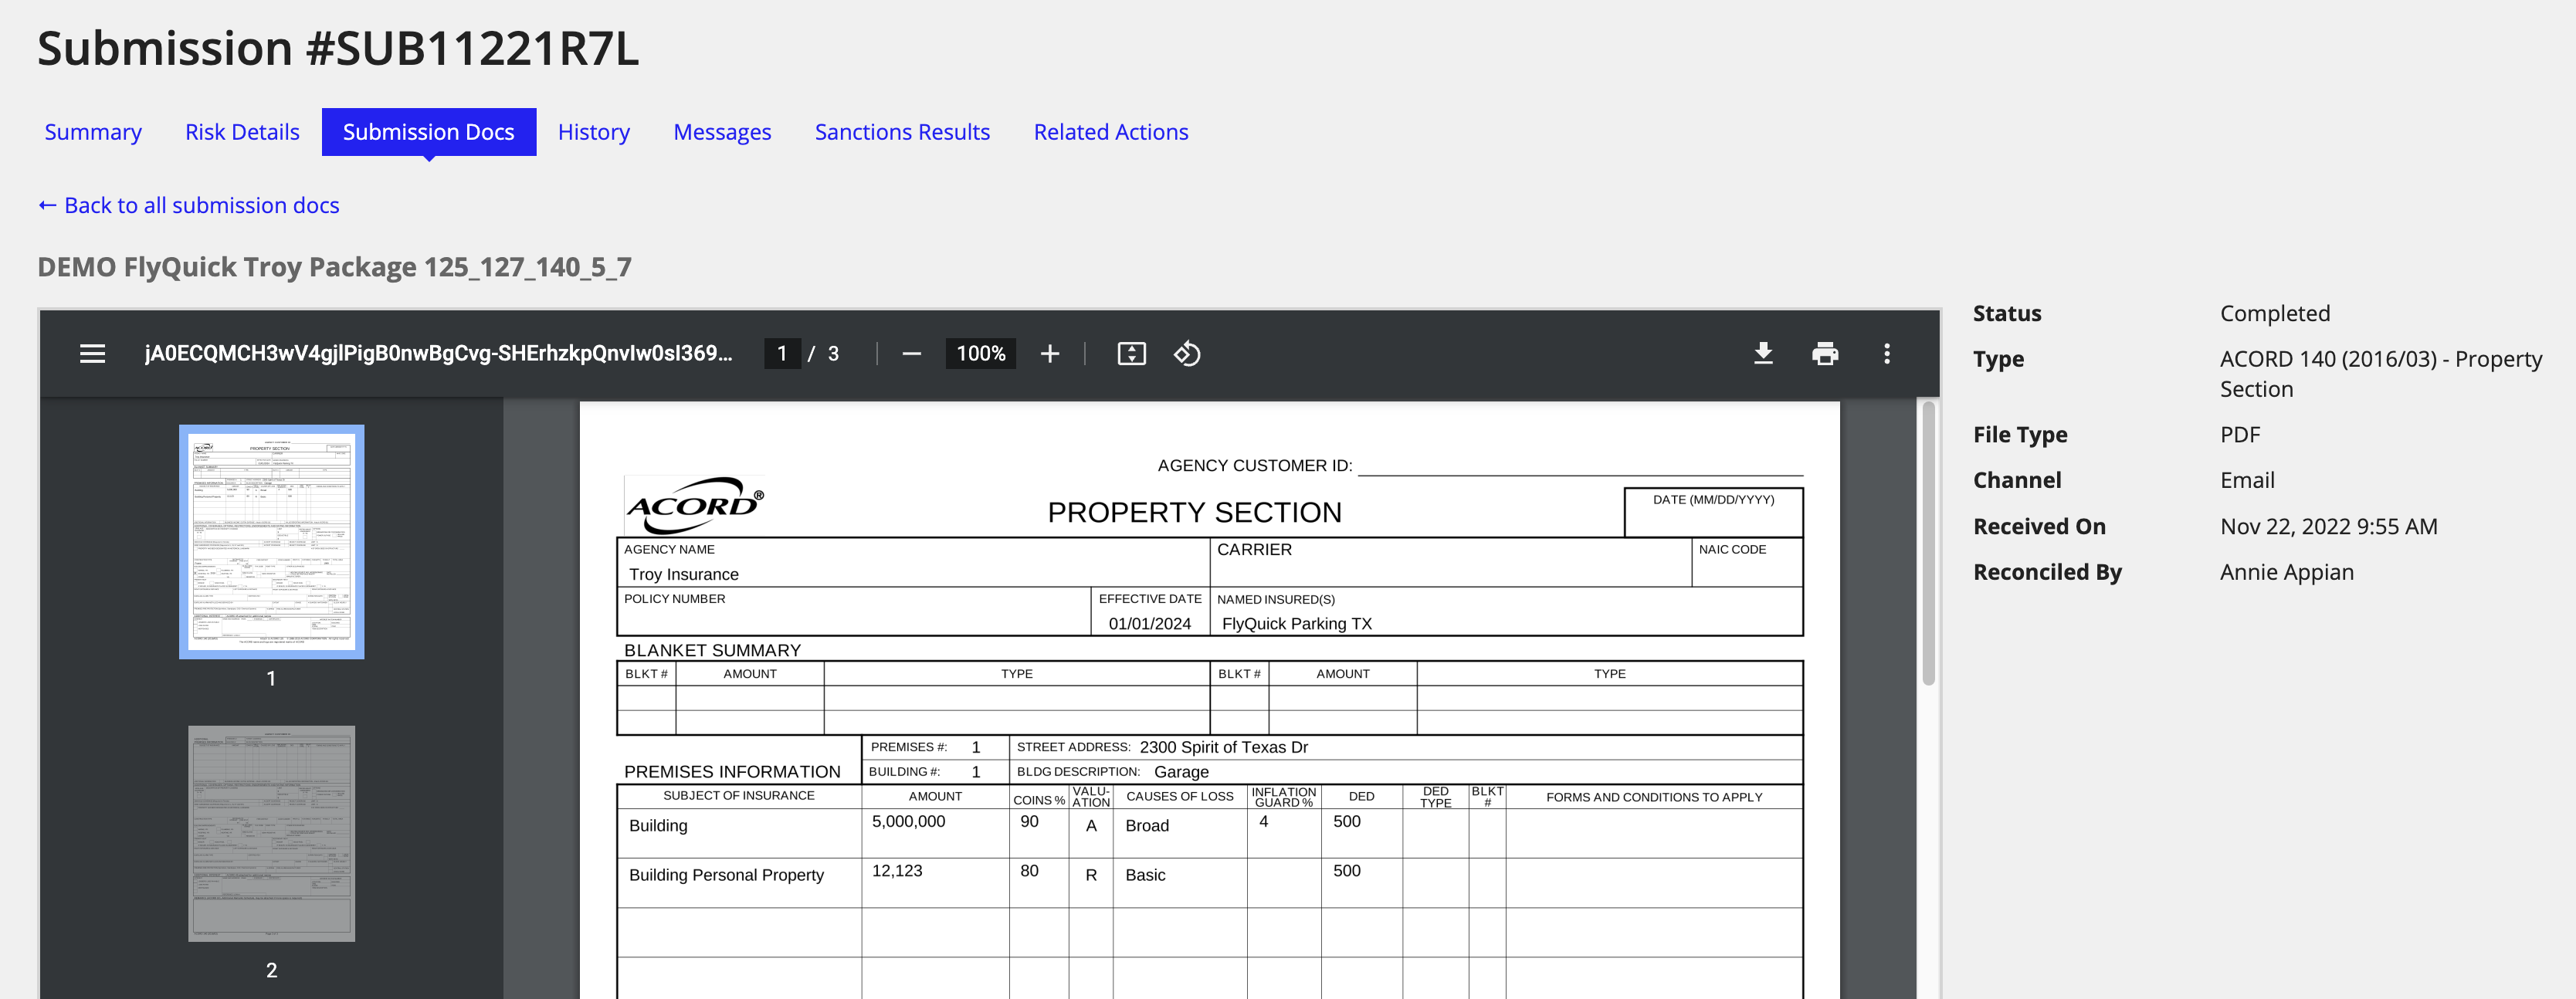Switch to the Summary tab
This screenshot has width=2576, height=999.
92,131
